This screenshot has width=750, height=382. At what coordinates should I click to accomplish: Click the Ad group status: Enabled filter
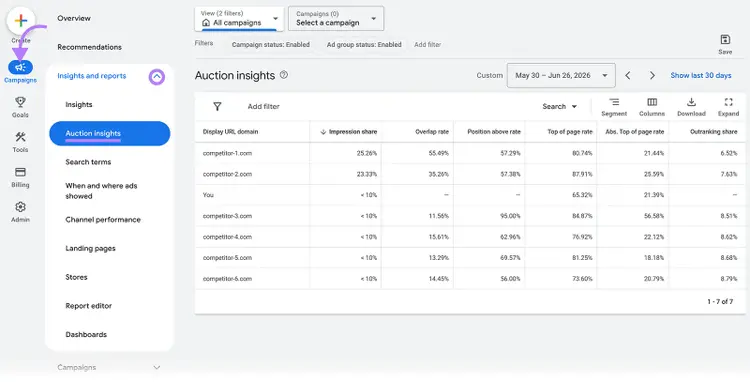(364, 44)
